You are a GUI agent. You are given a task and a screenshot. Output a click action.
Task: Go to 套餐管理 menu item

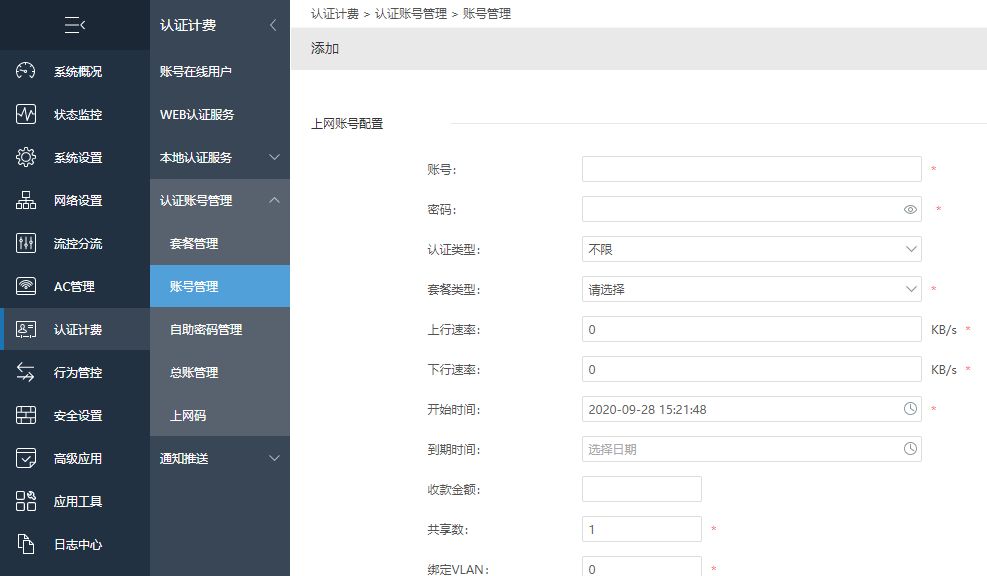[194, 244]
